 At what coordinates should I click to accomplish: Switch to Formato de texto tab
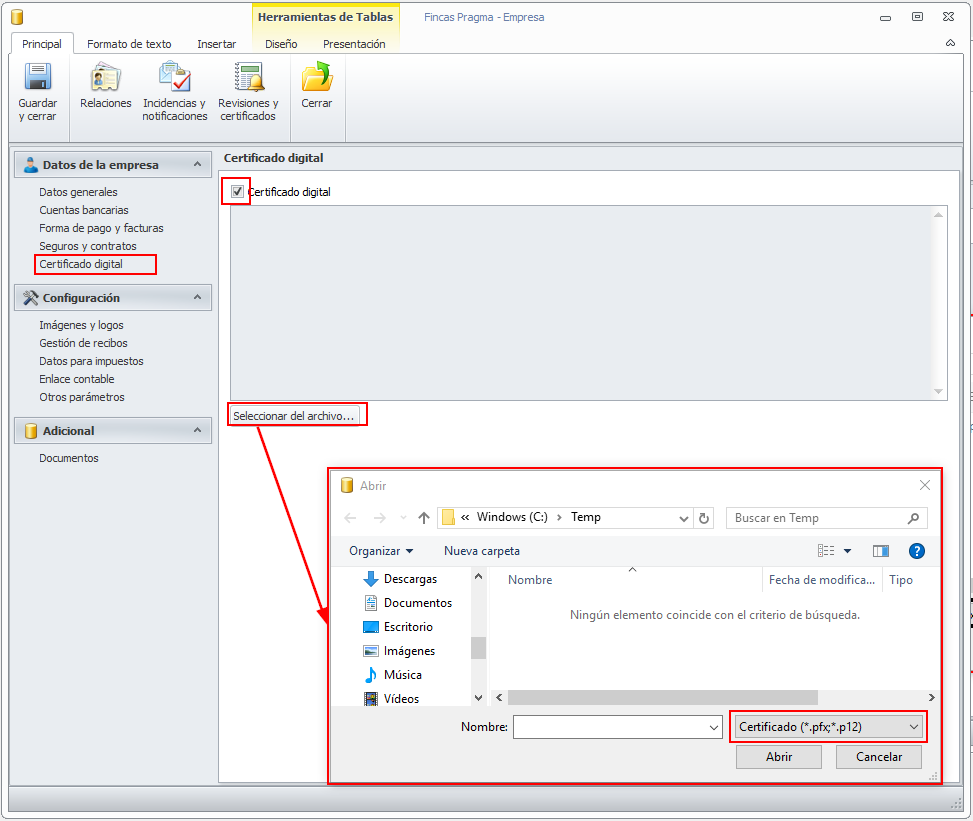coord(129,44)
